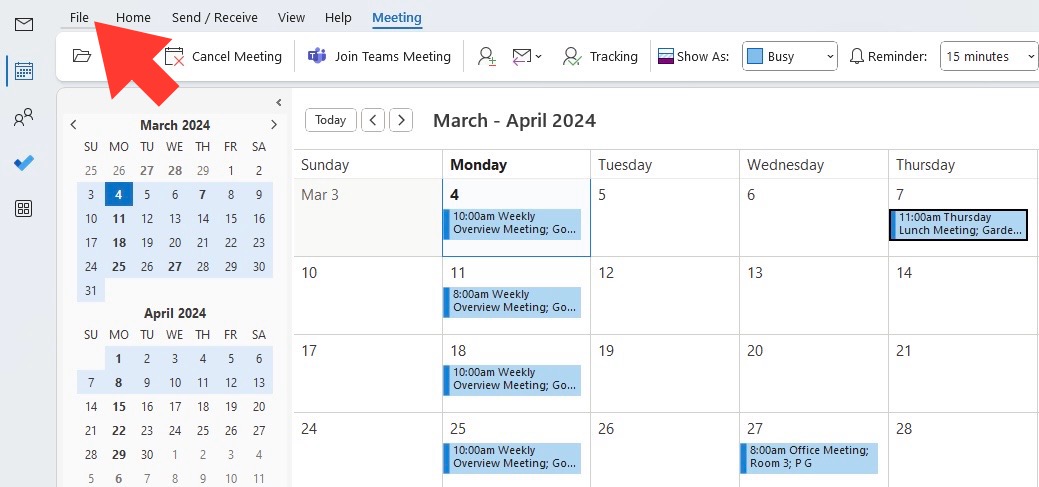Collapse the mini calendar pane

[279, 102]
